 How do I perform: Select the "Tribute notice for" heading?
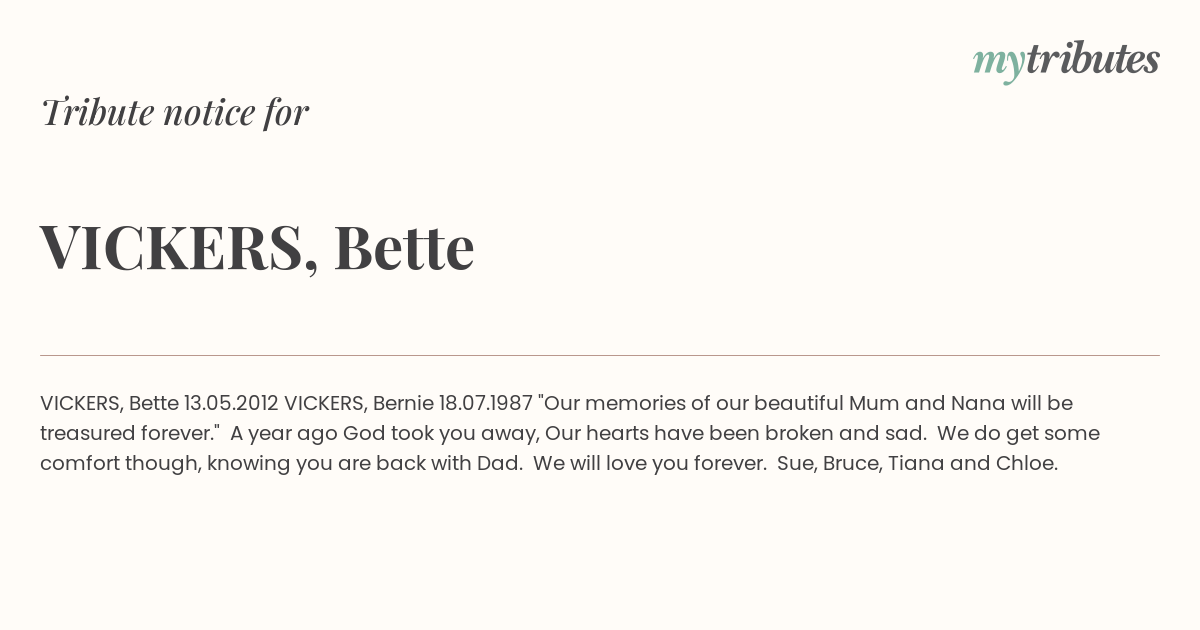point(174,112)
